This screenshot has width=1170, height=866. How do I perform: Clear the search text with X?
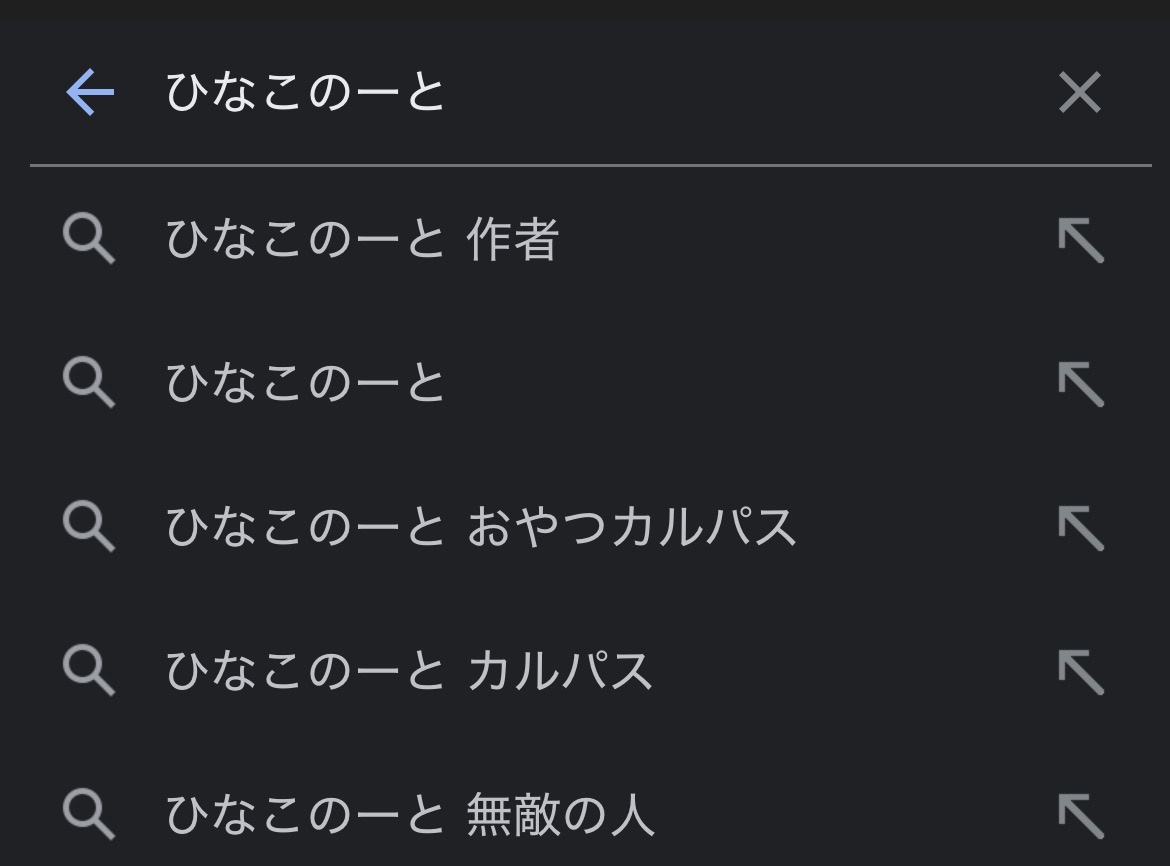tap(1080, 93)
